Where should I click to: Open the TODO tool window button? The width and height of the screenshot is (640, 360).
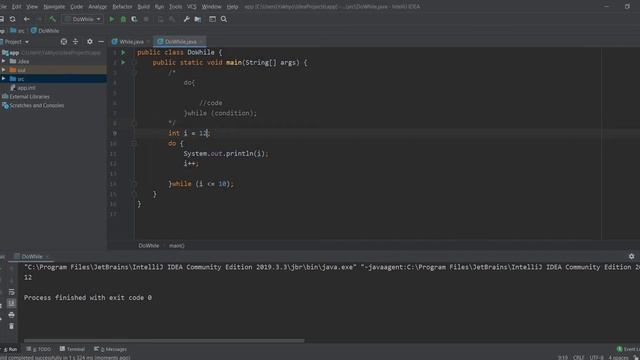(x=38, y=349)
